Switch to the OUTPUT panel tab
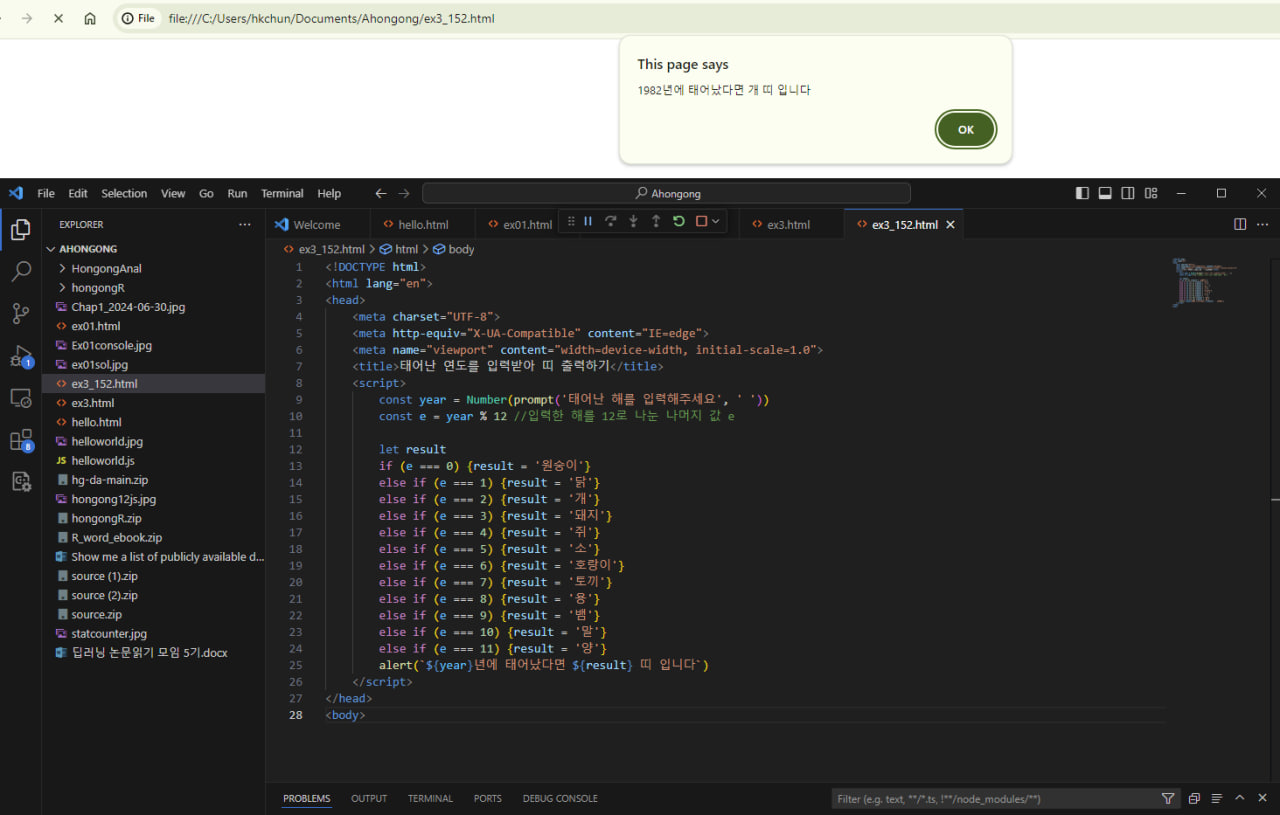 (x=369, y=799)
